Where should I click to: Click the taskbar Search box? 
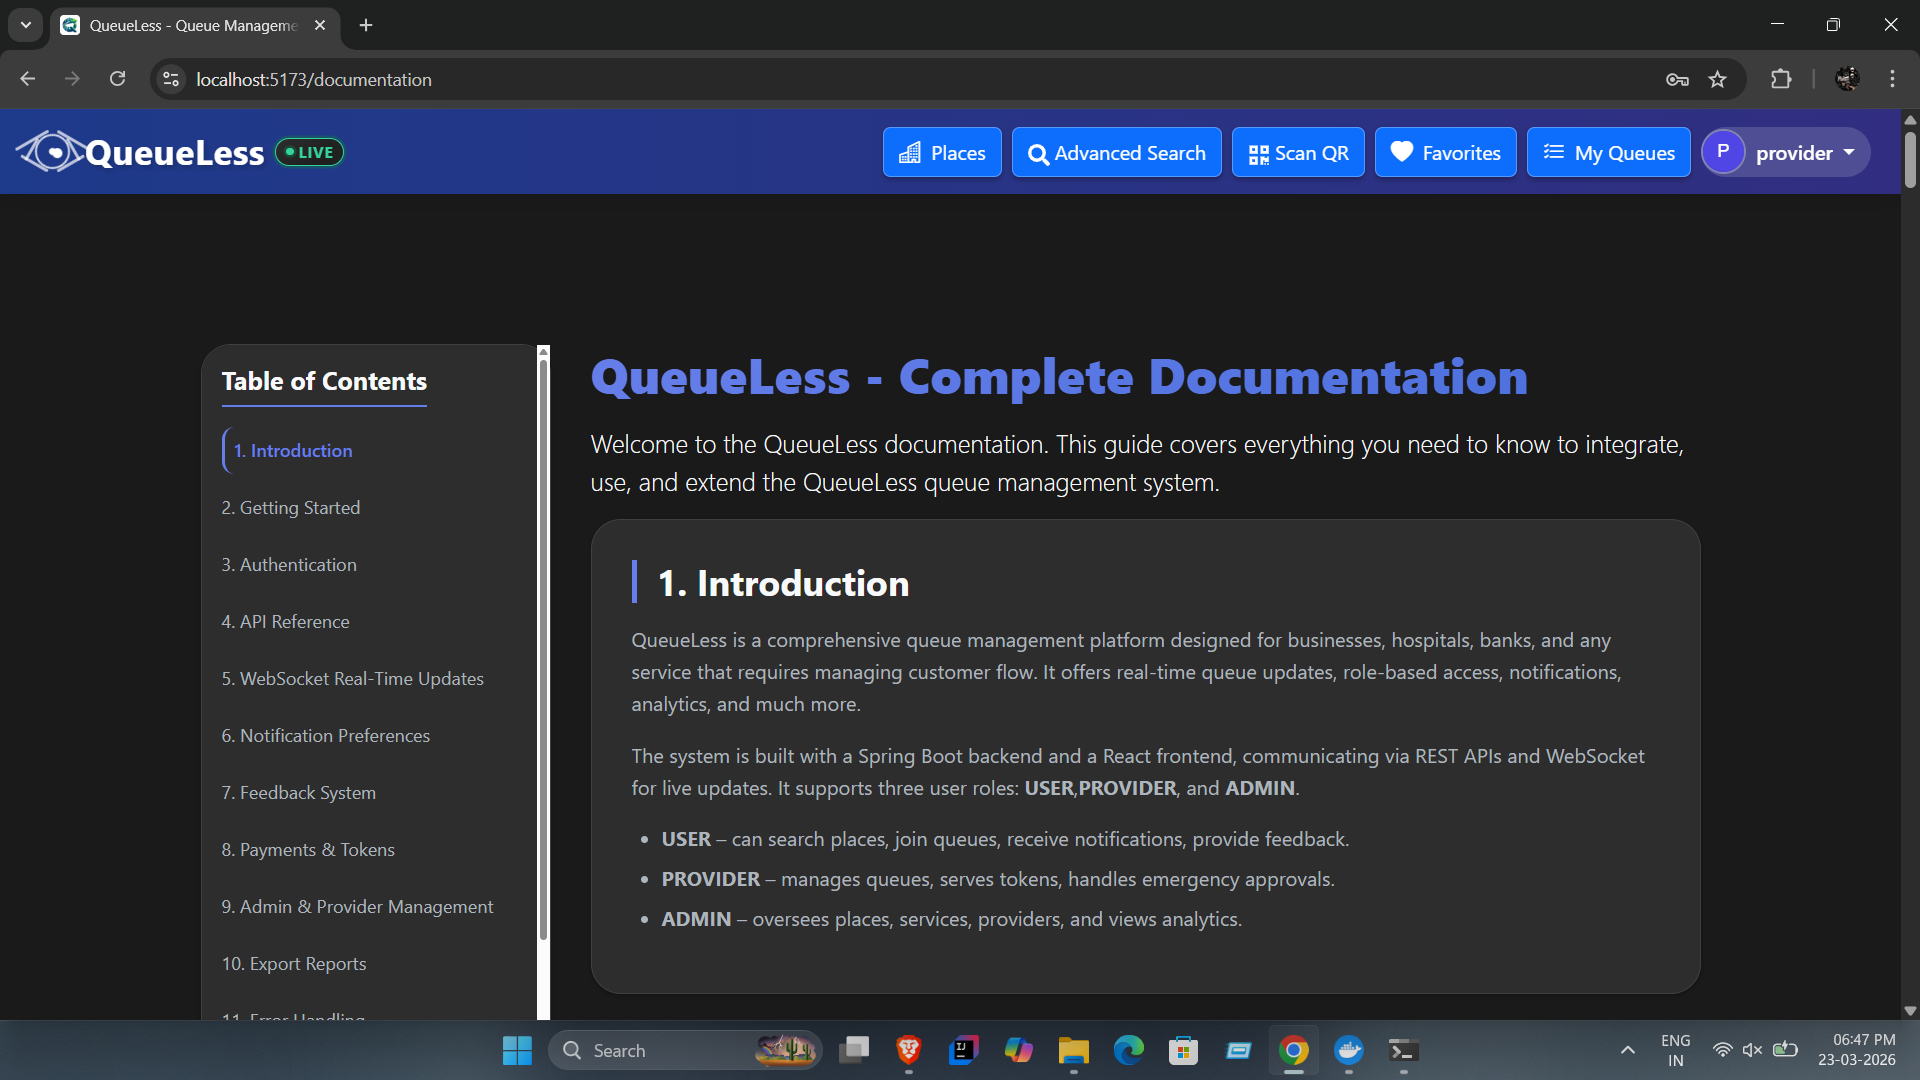[x=685, y=1050]
